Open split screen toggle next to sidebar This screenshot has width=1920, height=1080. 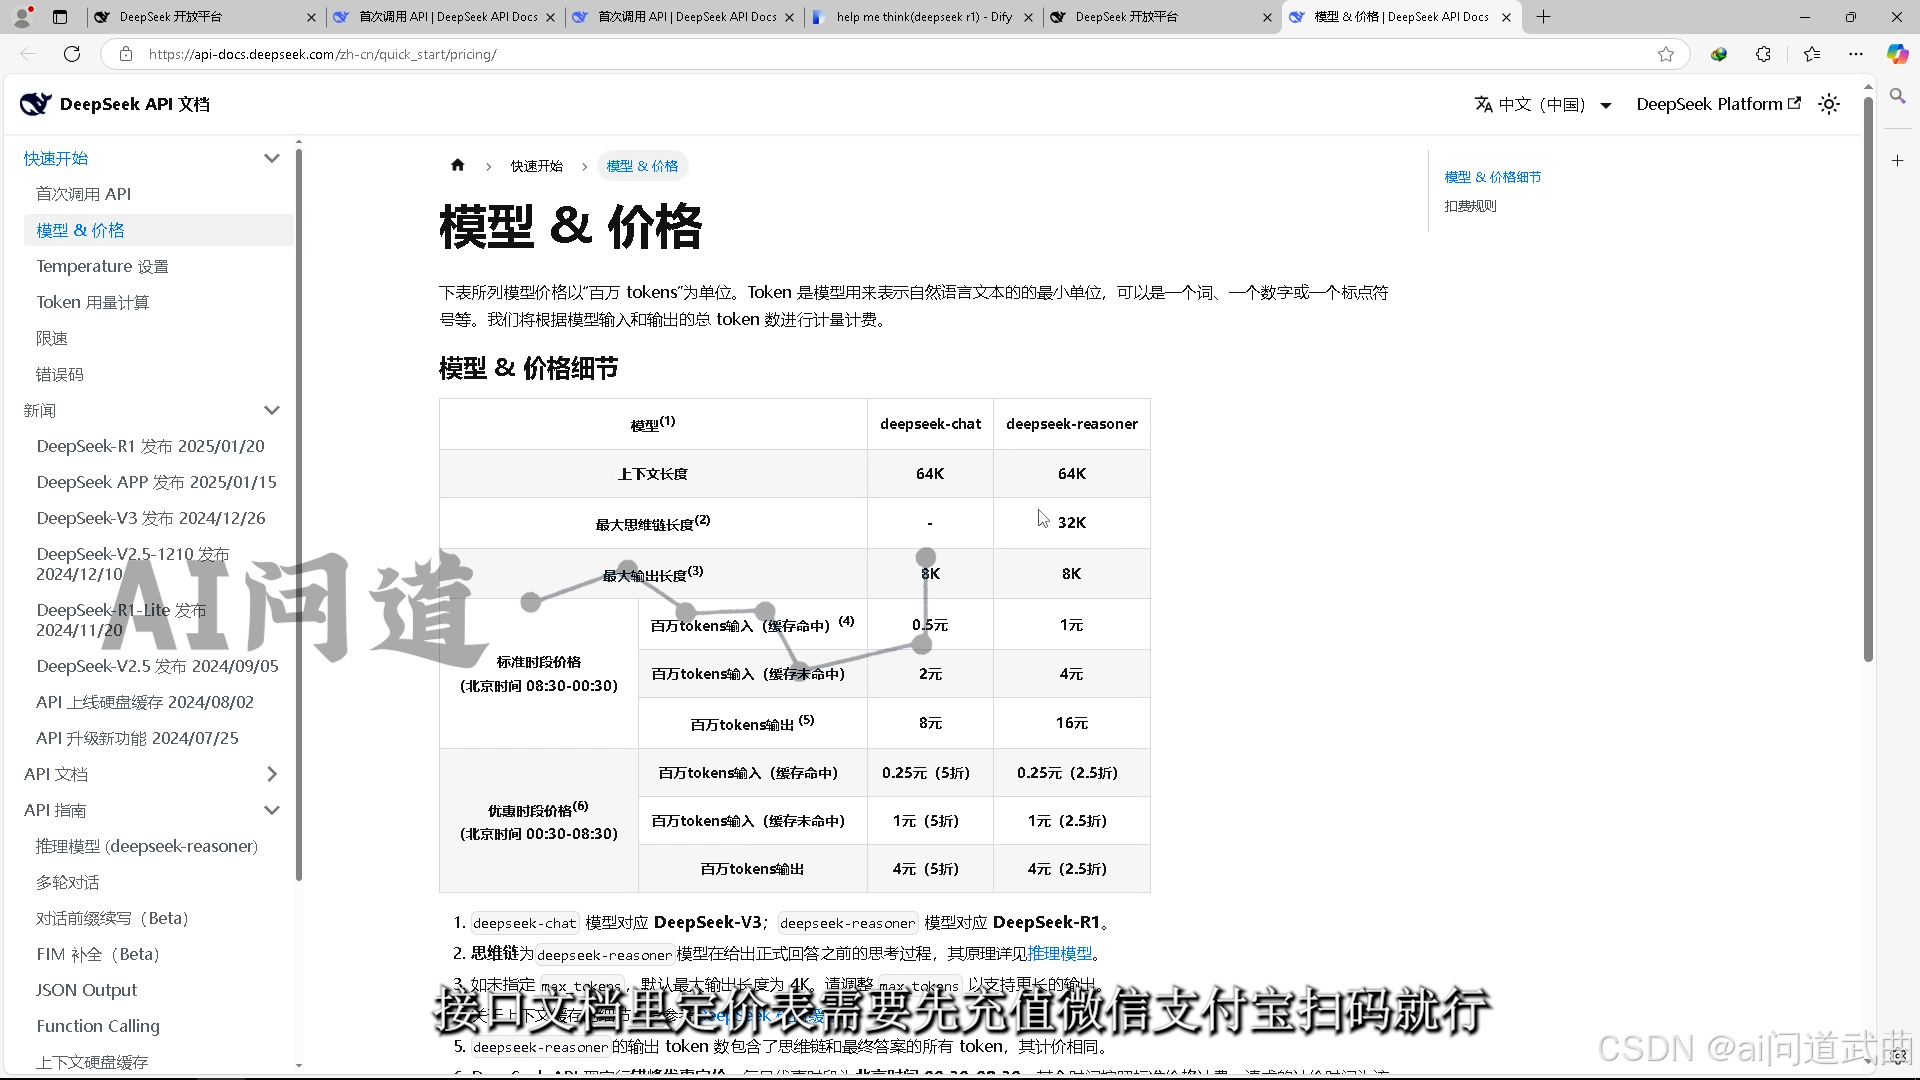point(1899,160)
